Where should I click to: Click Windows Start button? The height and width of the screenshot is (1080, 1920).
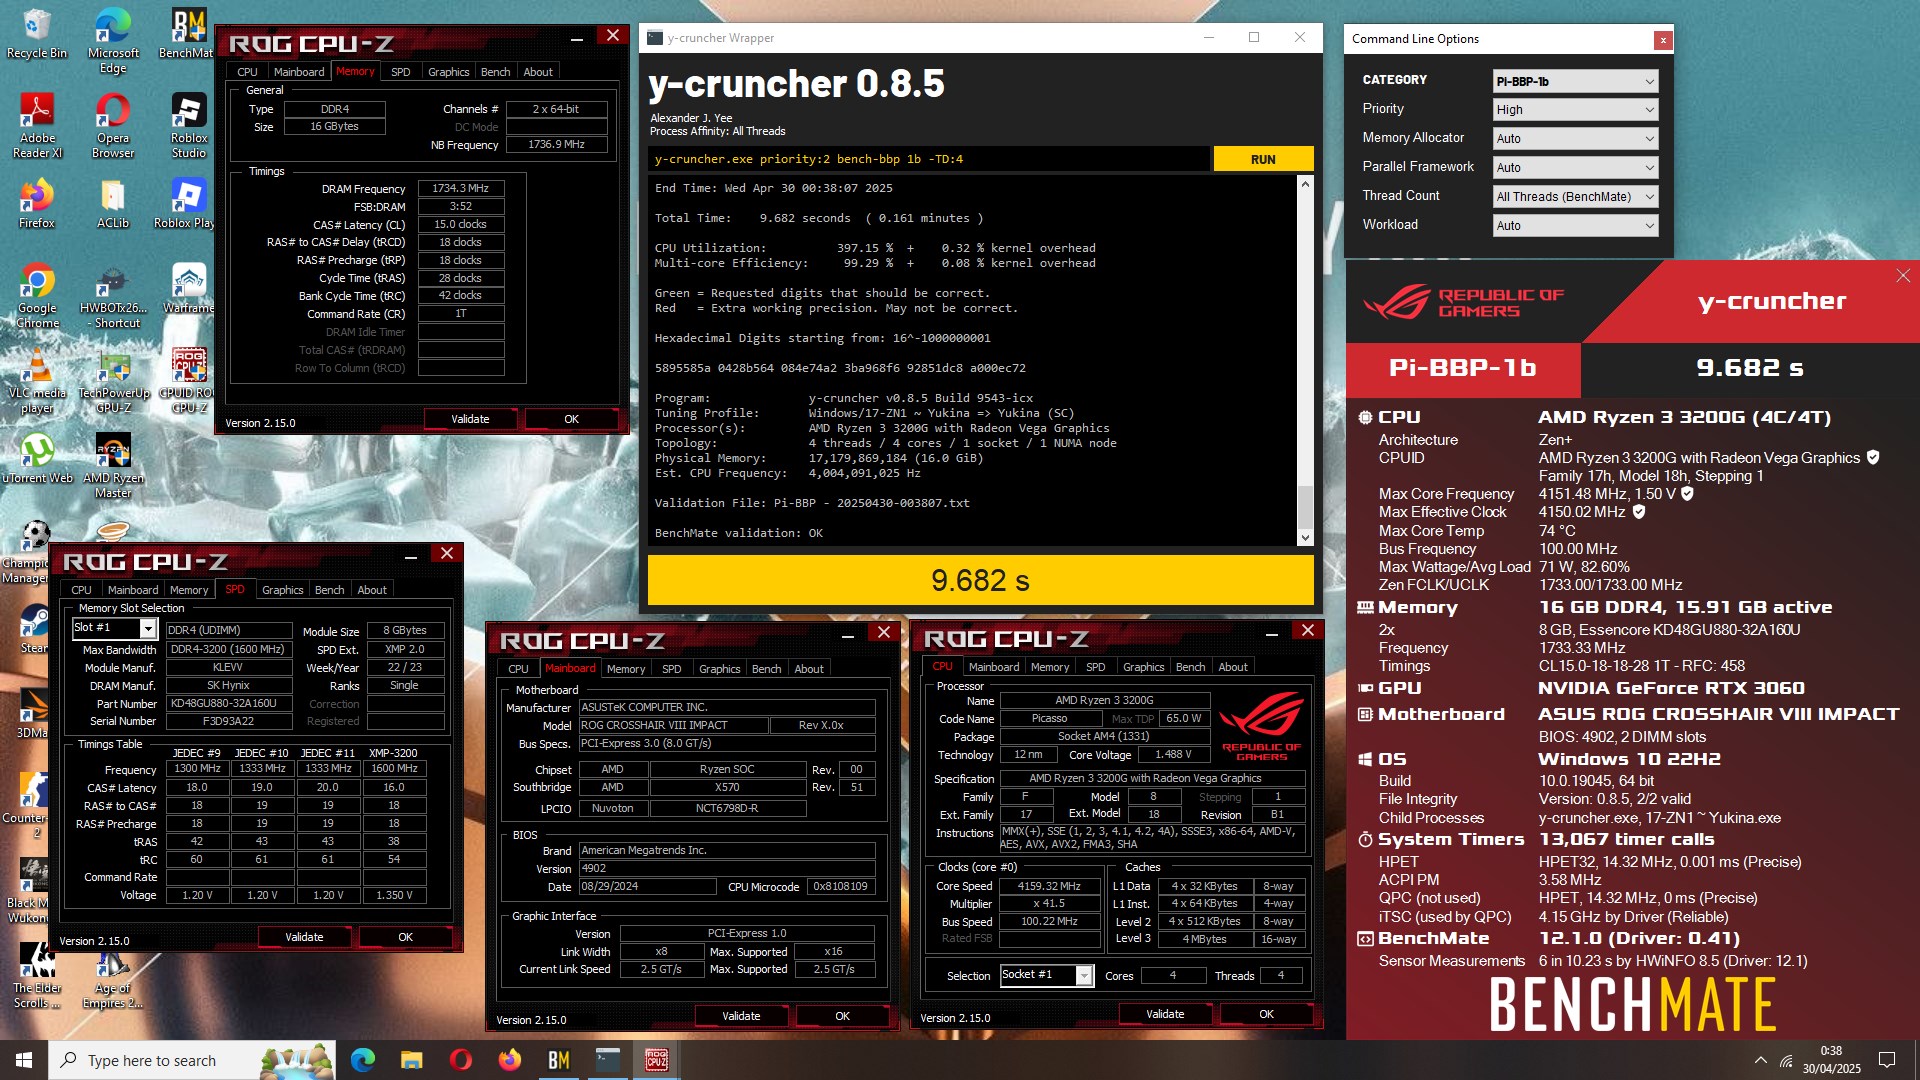(x=24, y=1060)
